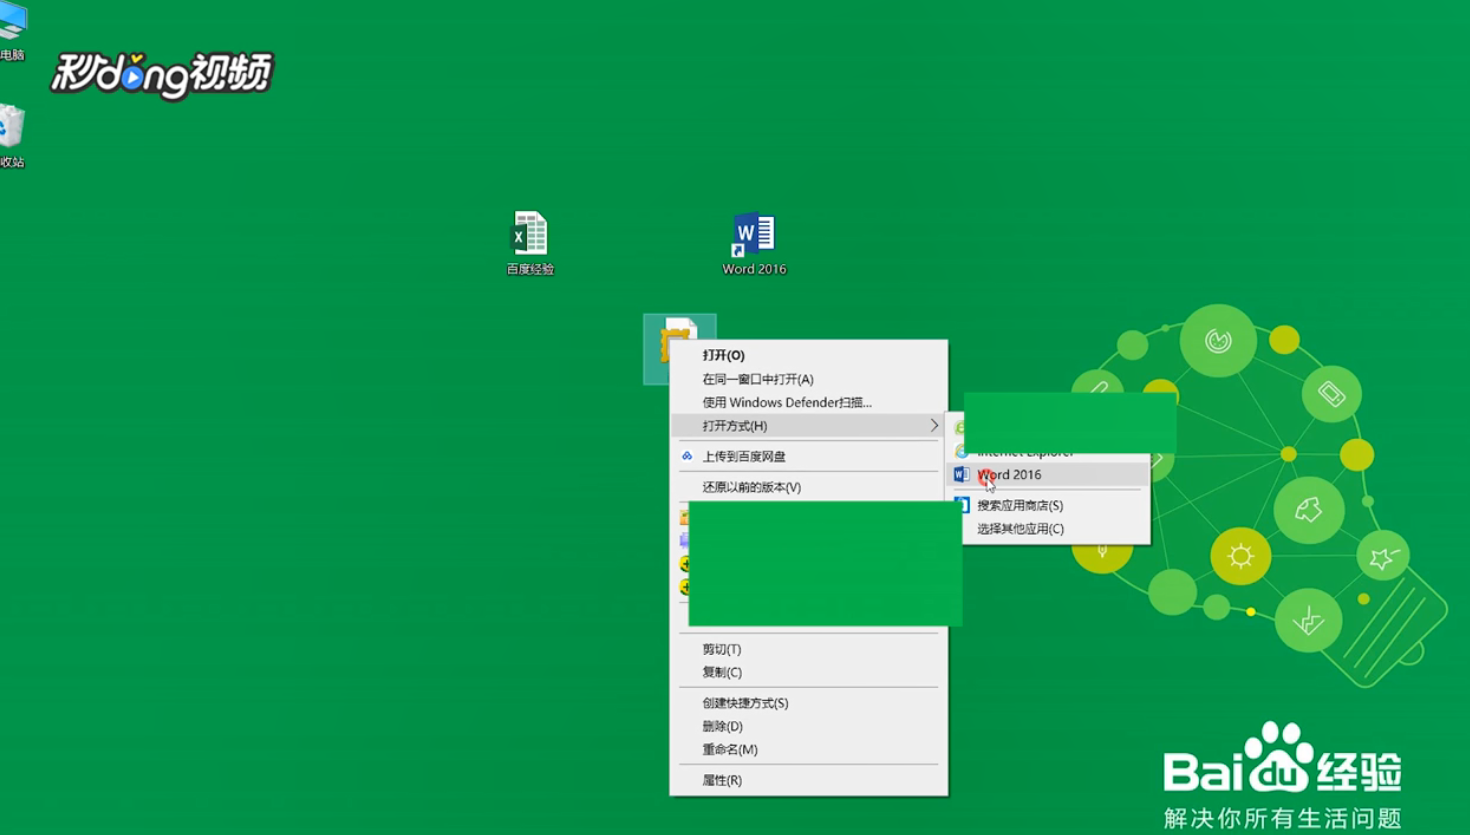Image resolution: width=1470 pixels, height=835 pixels.
Task: Choose 搜索应用商店(S) in submenu
Action: coord(1047,505)
